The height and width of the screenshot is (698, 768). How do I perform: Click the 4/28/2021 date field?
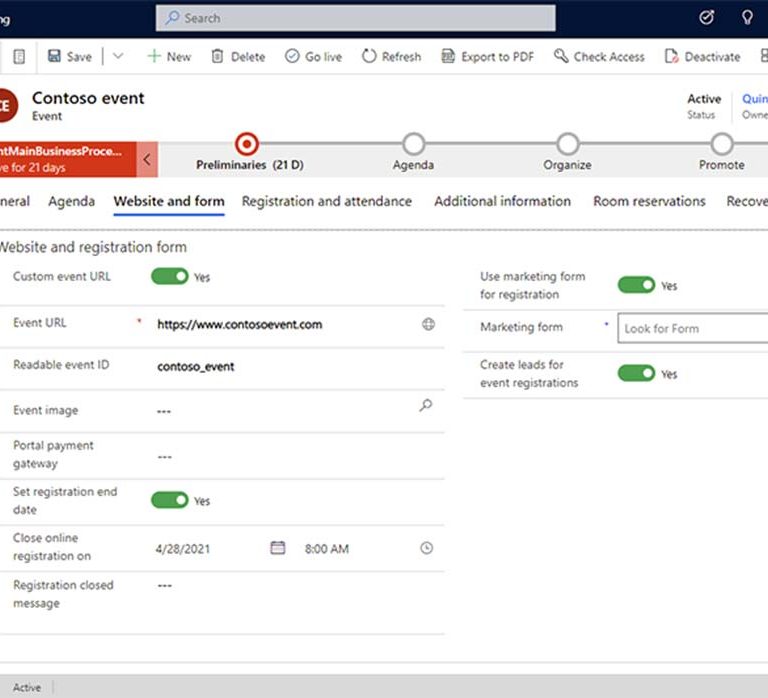183,549
